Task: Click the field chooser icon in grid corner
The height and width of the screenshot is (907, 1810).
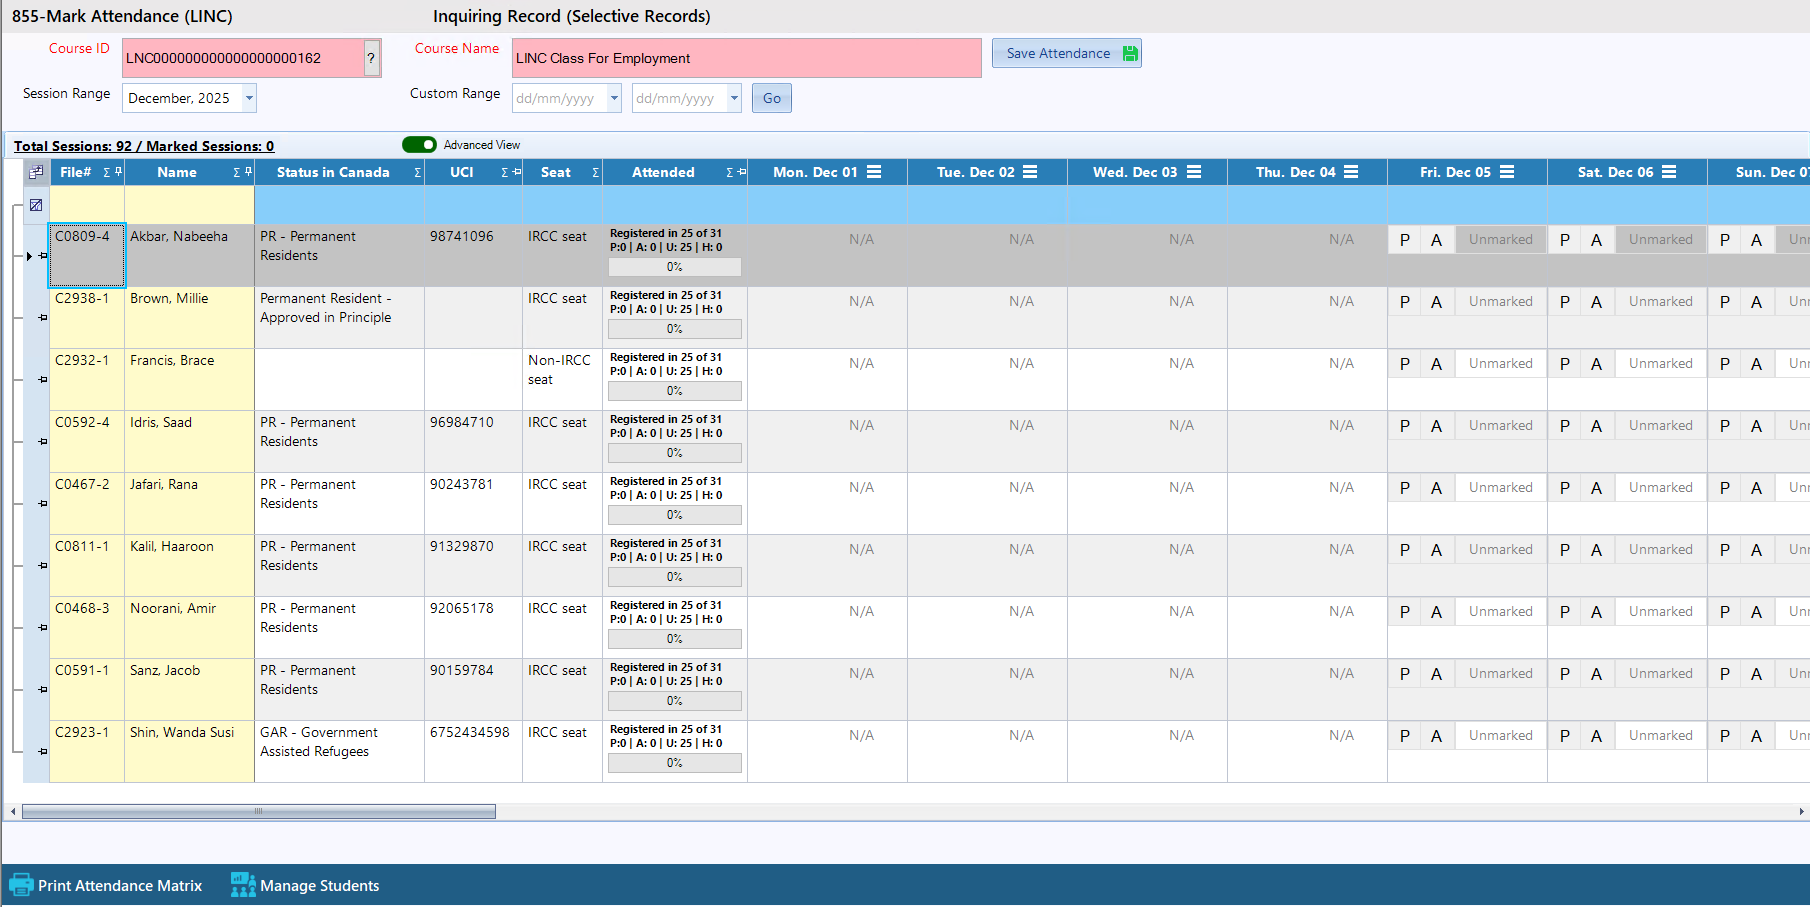Action: point(36,172)
